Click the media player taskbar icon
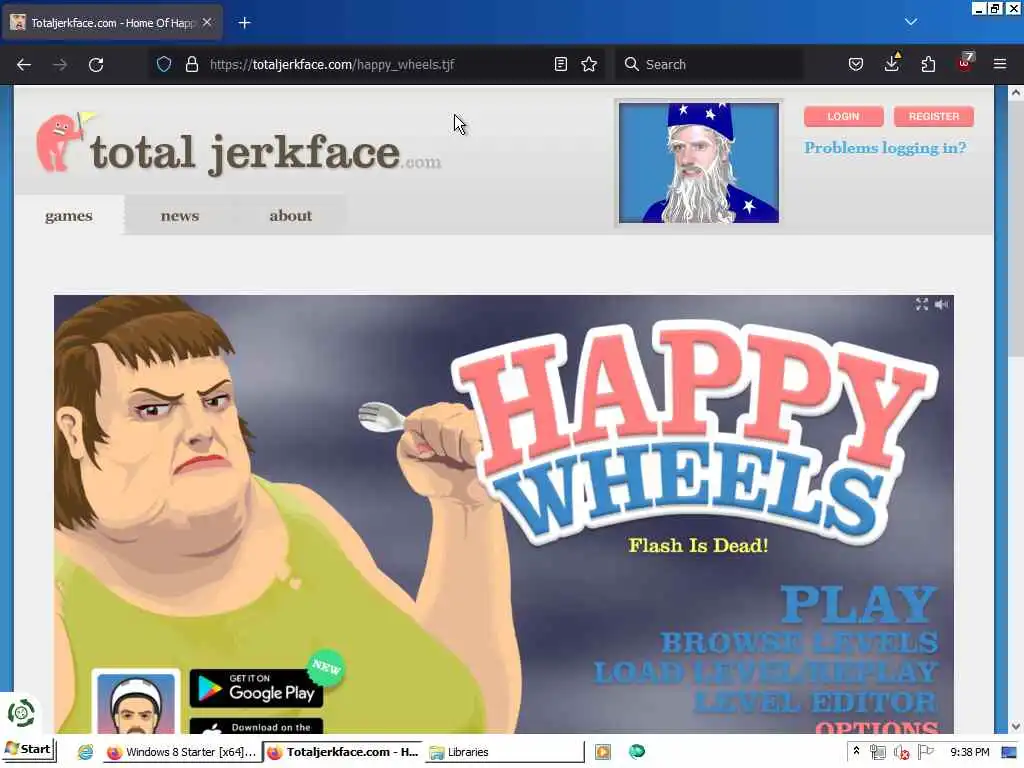 (x=603, y=752)
